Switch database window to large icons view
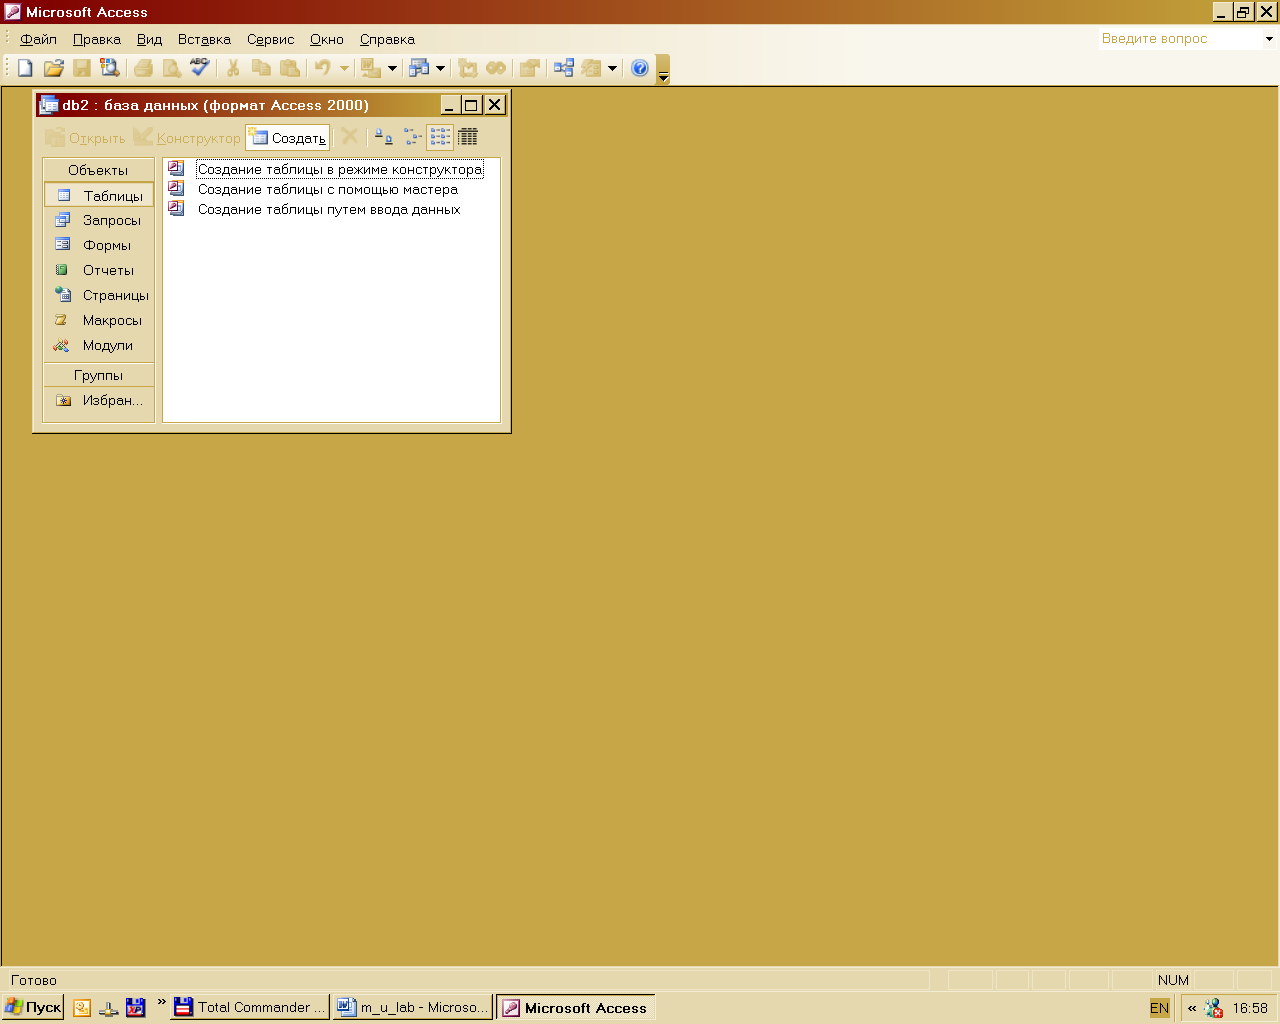 [x=384, y=137]
